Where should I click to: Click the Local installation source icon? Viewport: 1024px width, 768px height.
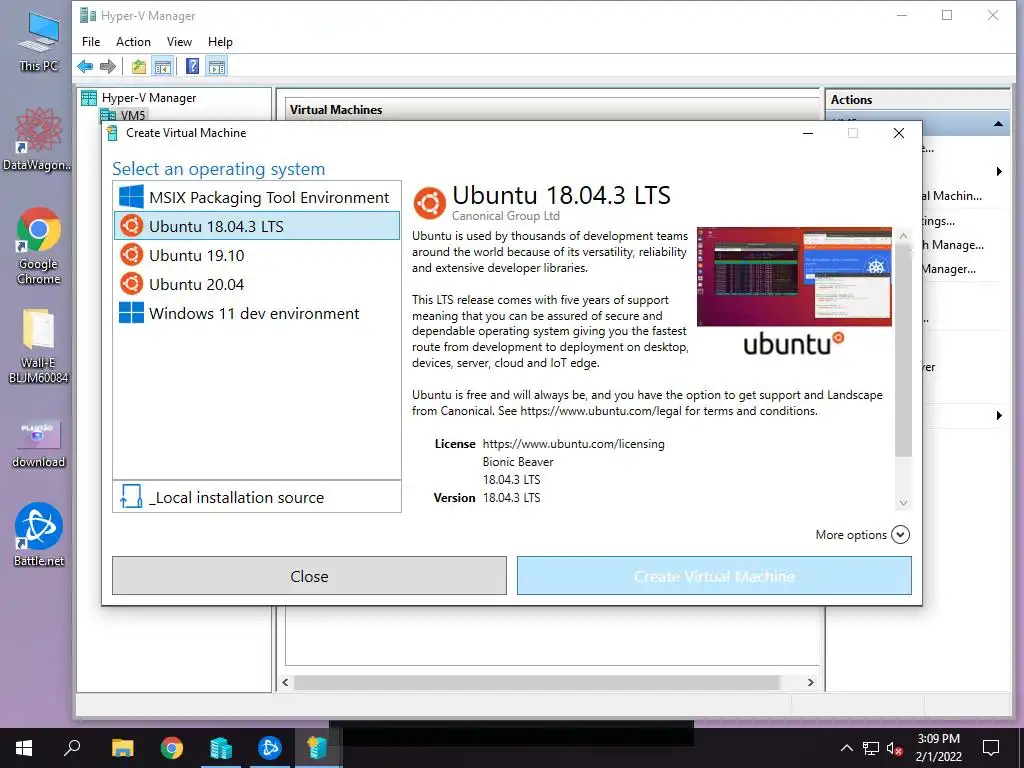point(131,497)
